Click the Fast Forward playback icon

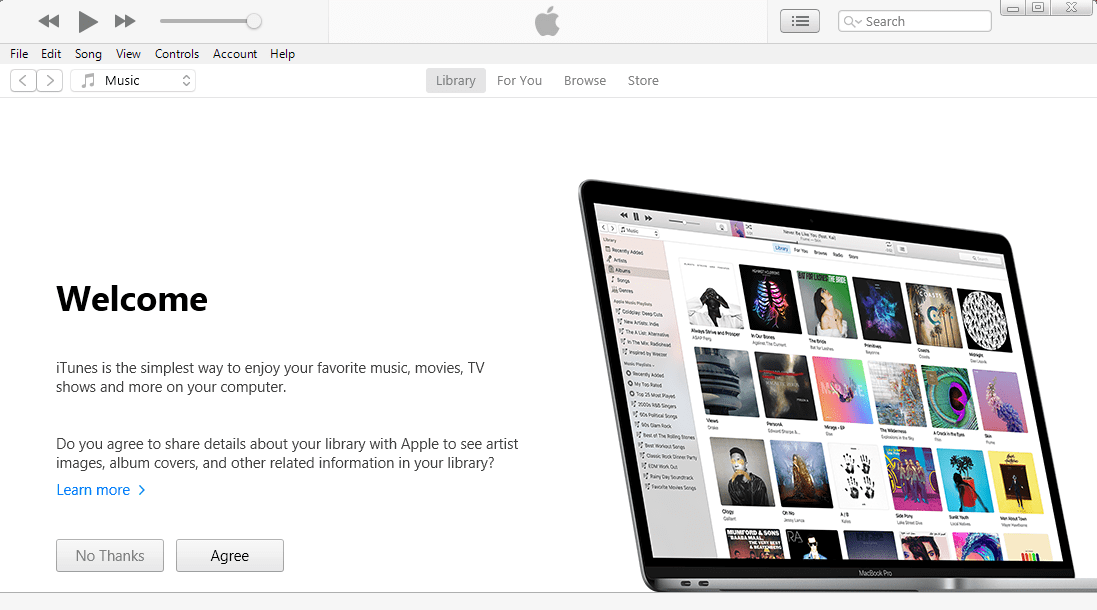click(124, 20)
